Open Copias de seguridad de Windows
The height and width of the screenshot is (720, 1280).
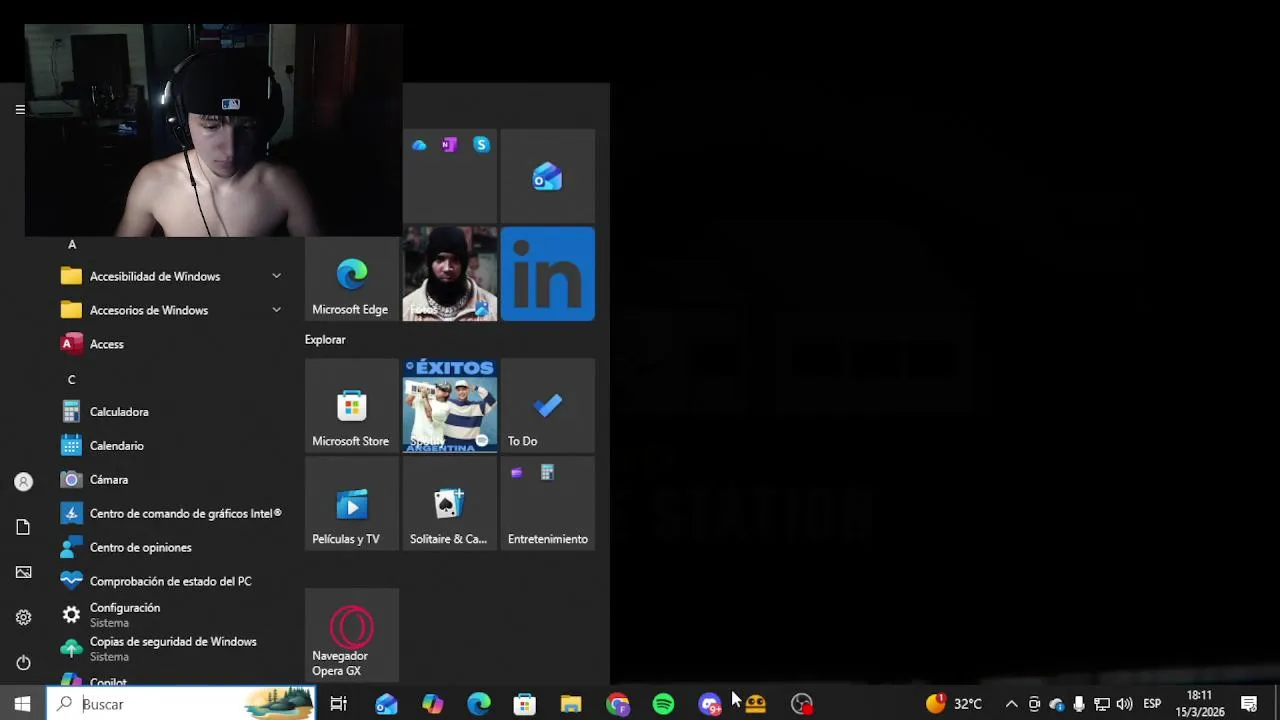[172, 649]
